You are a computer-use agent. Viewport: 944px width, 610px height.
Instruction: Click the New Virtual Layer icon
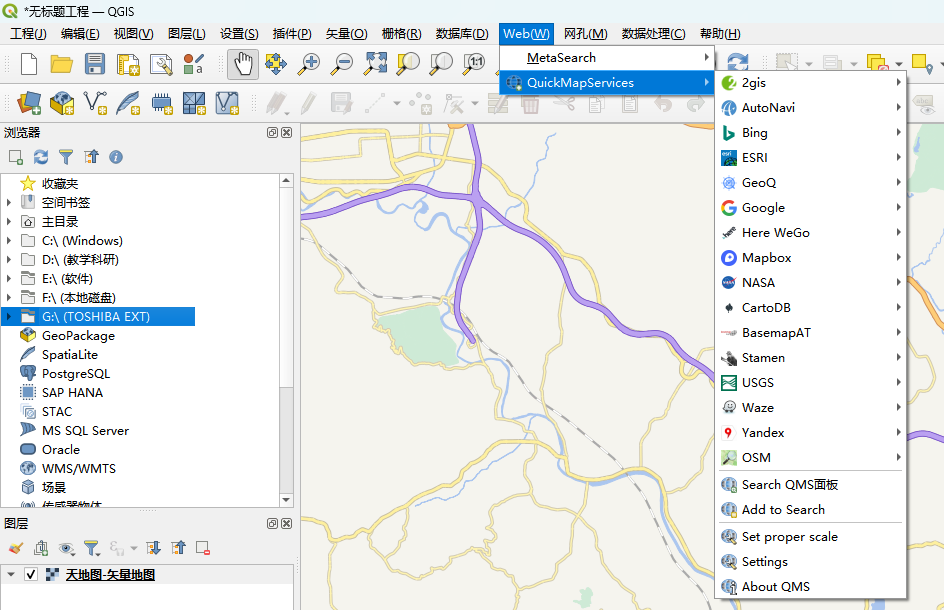pyautogui.click(x=227, y=104)
